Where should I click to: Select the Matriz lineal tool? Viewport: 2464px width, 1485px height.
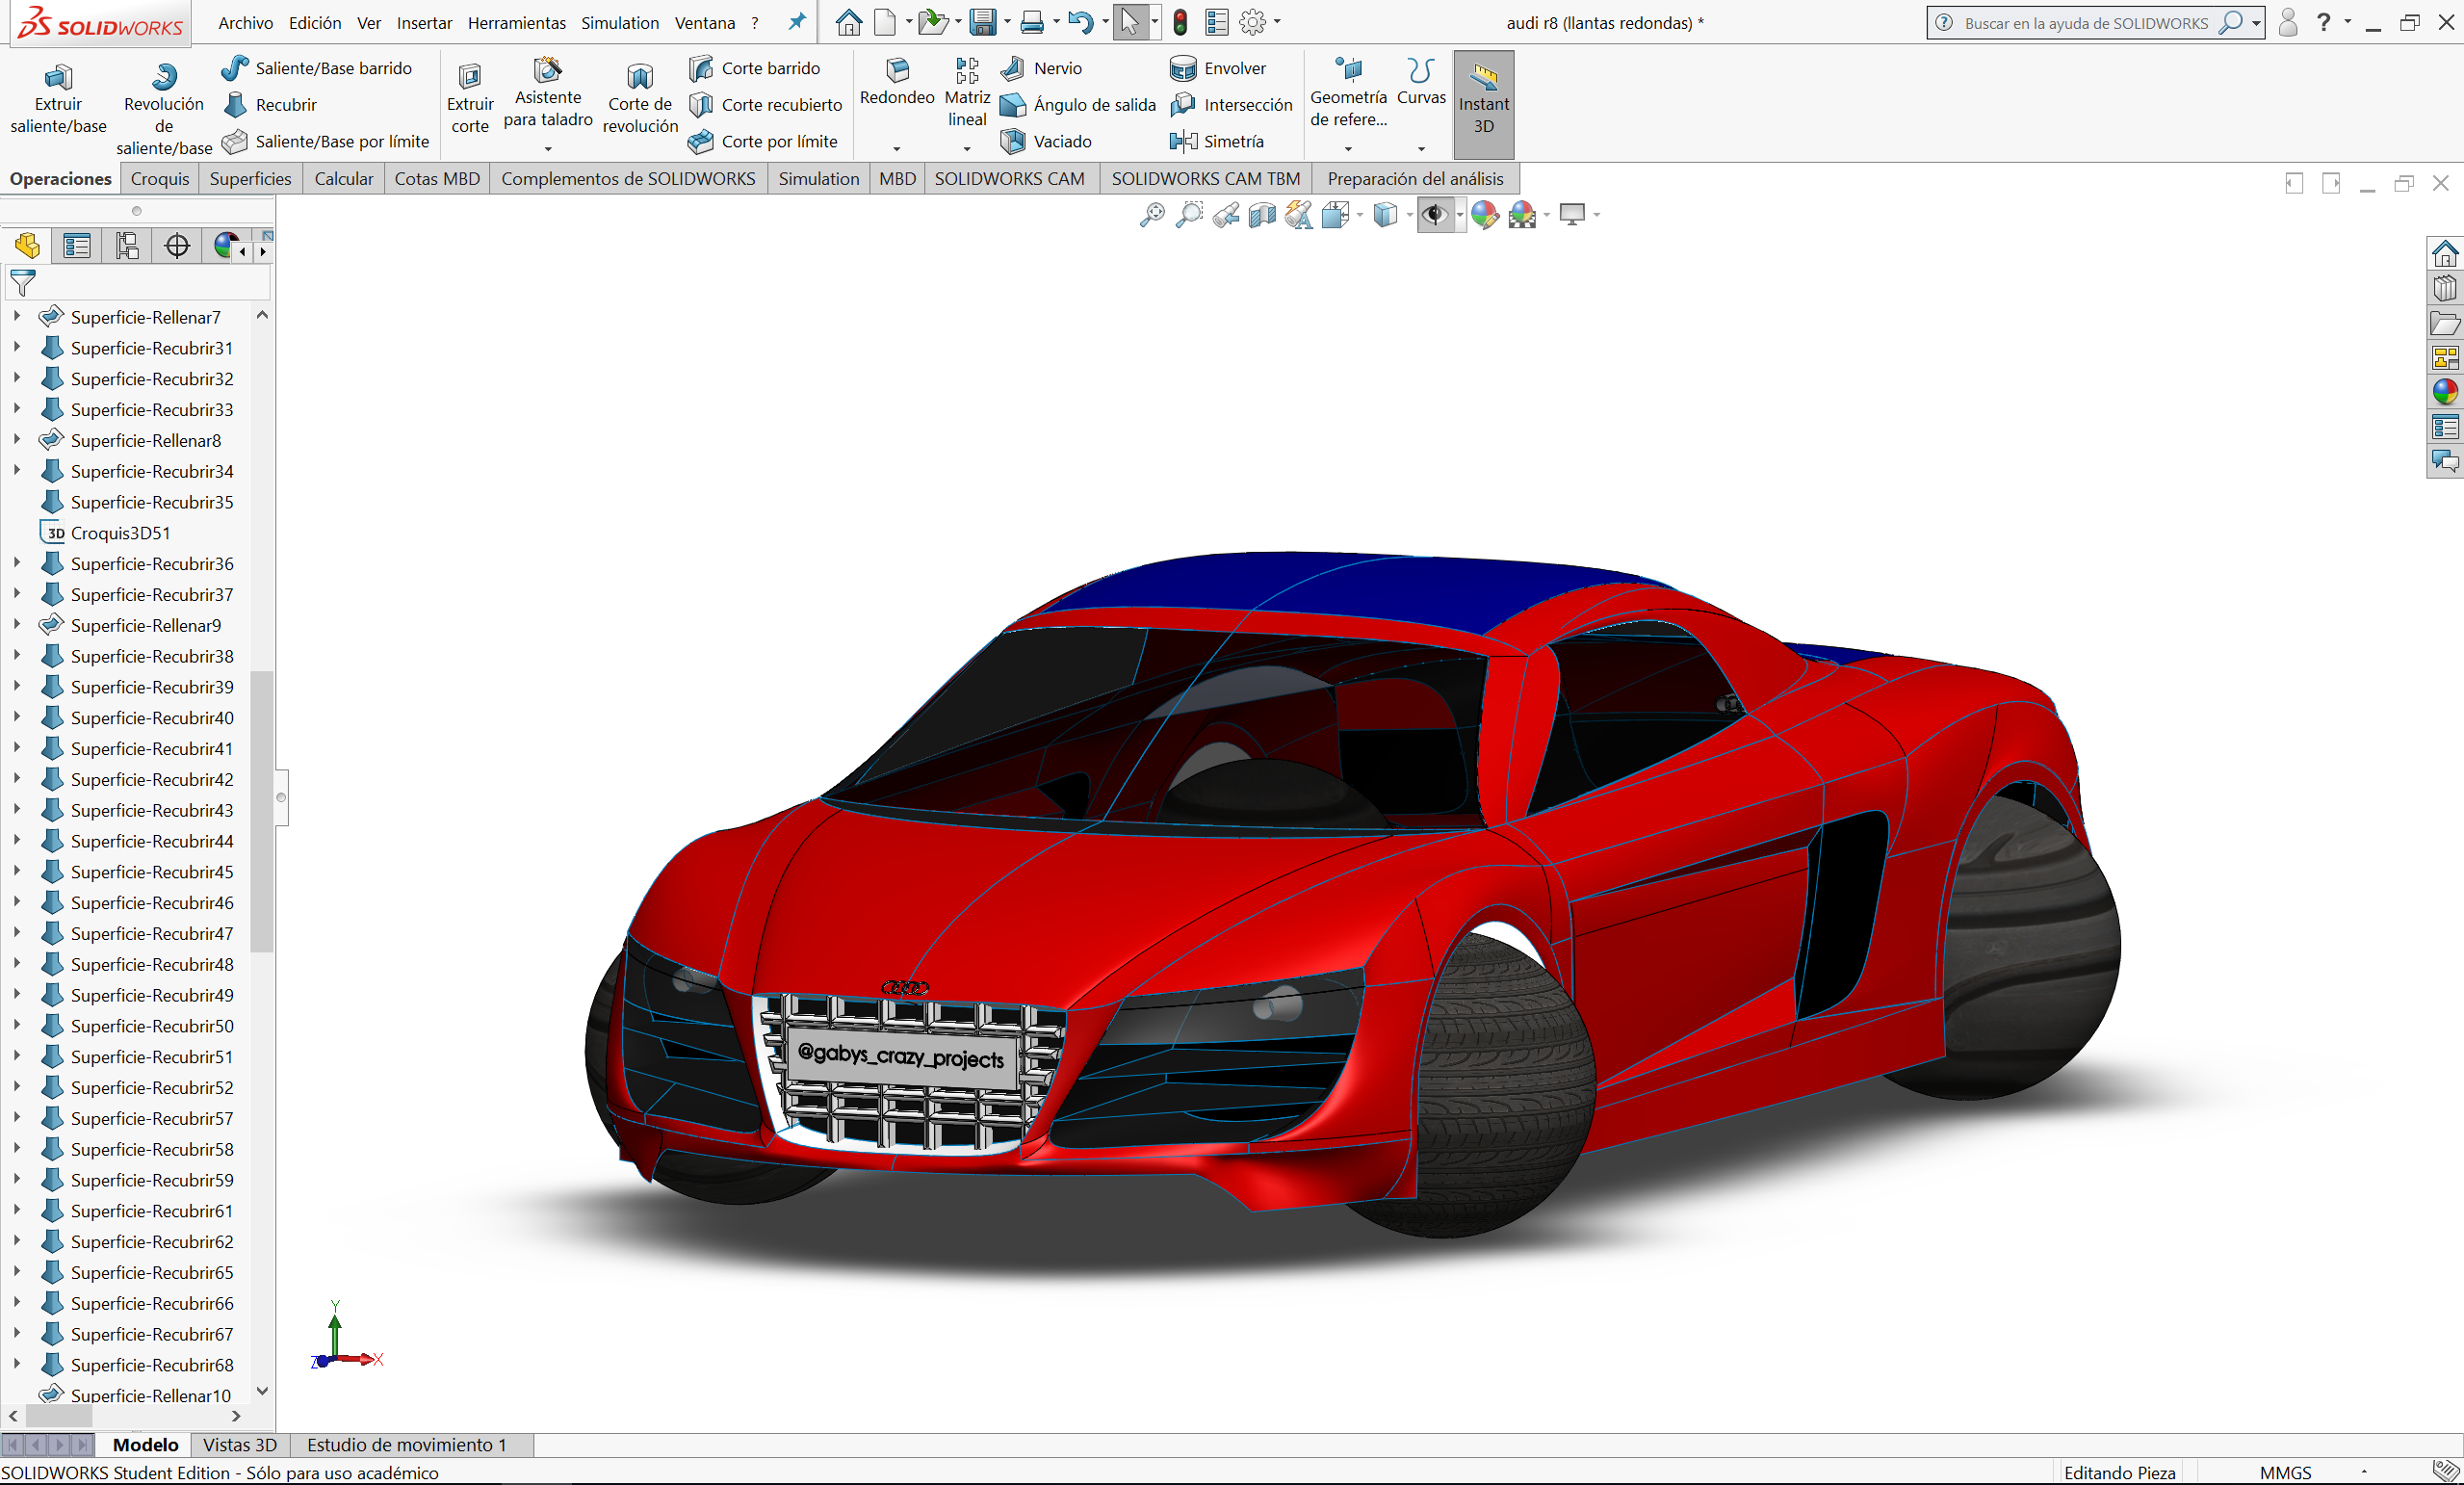pos(967,92)
